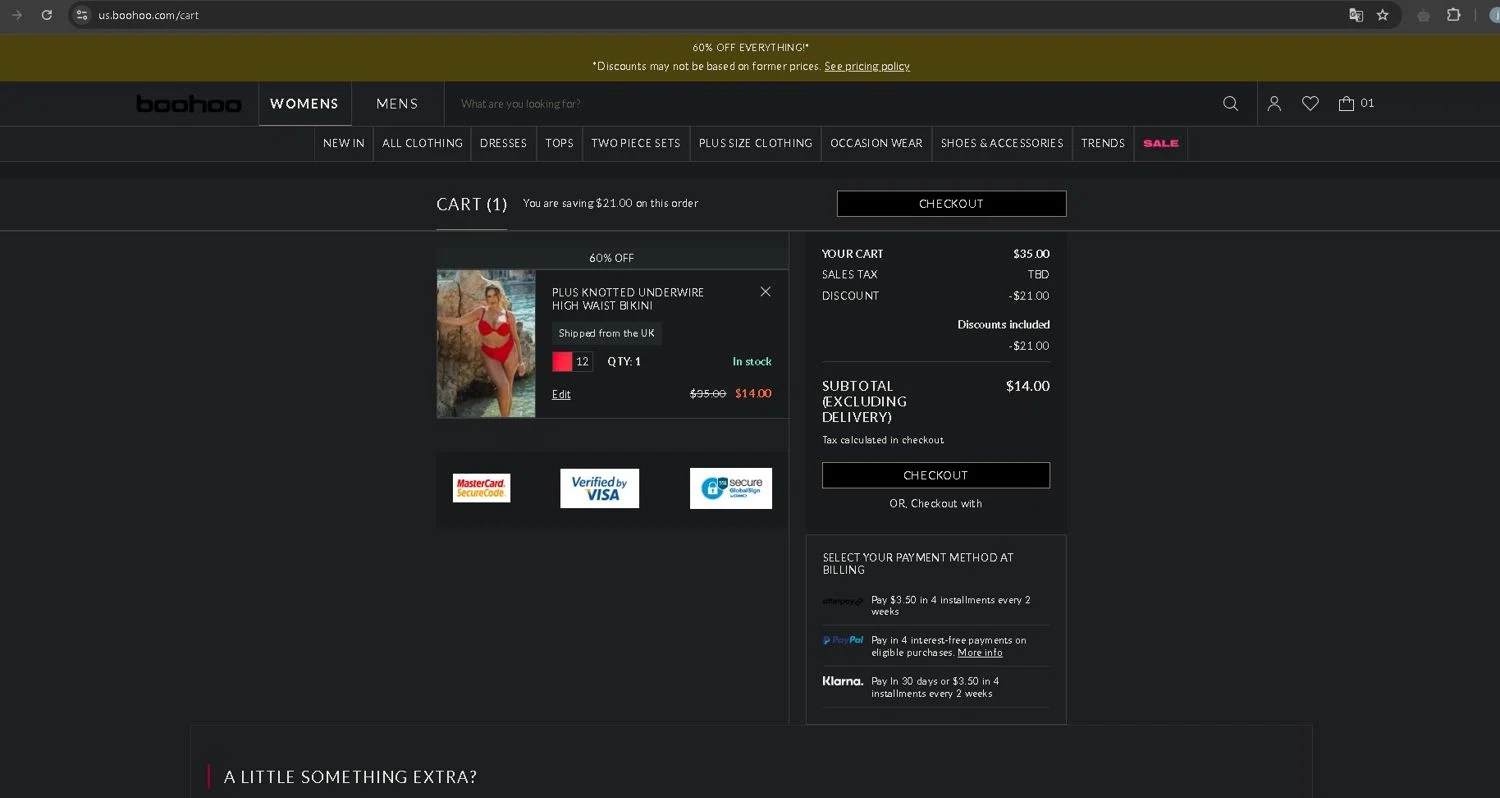1500x798 pixels.
Task: Open the TRENDS menu
Action: click(1103, 143)
